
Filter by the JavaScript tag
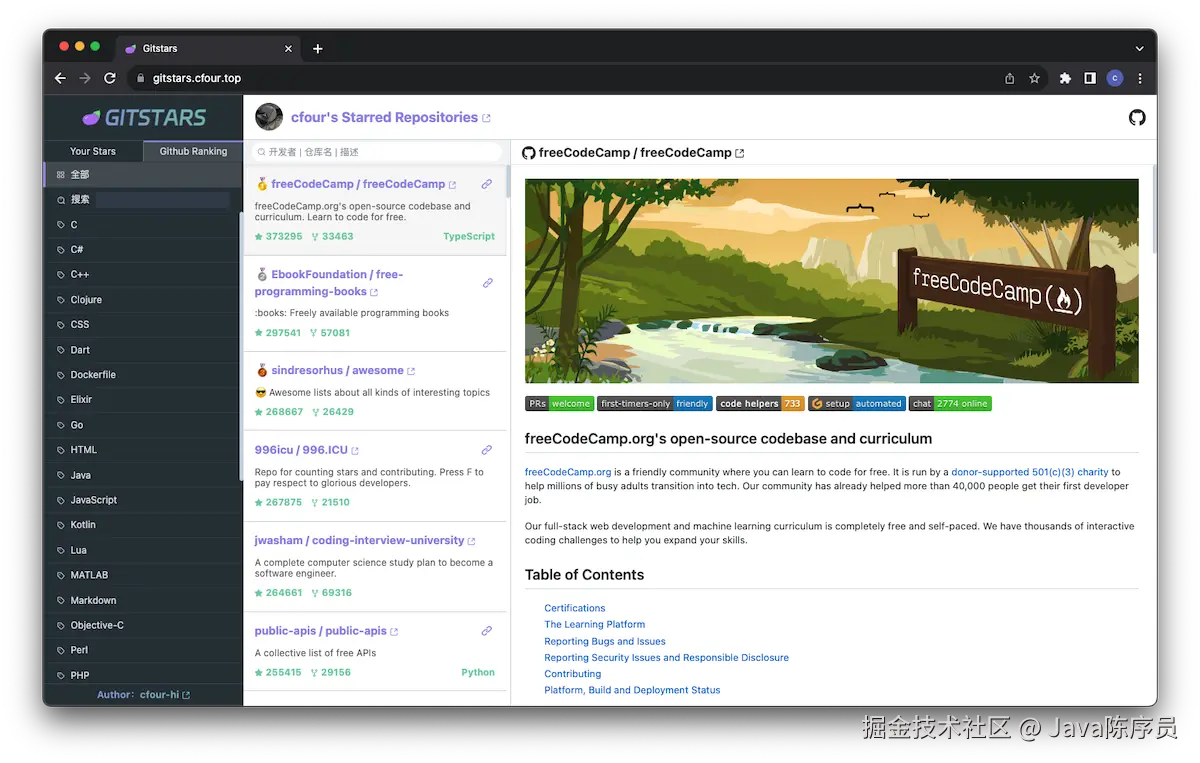[143, 500]
